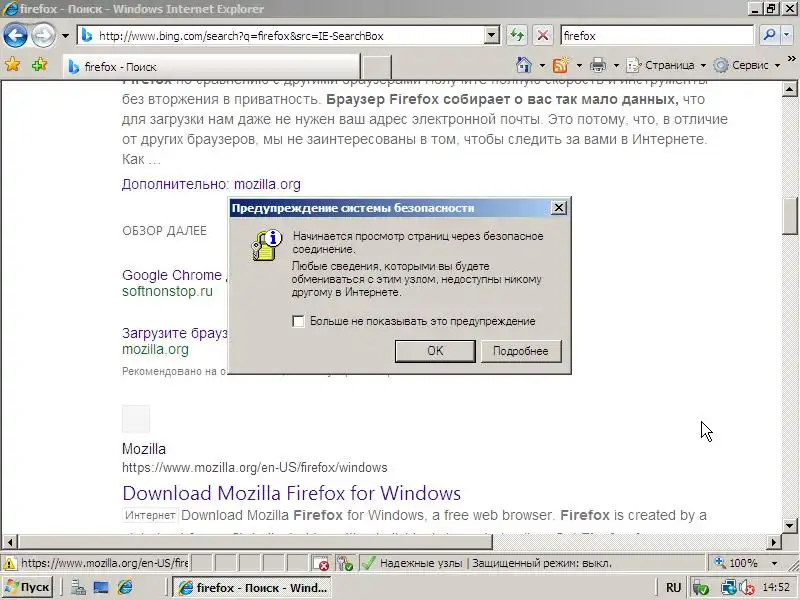Screen dimensions: 800x600
Task: Open a new blank tab
Action: 376,67
